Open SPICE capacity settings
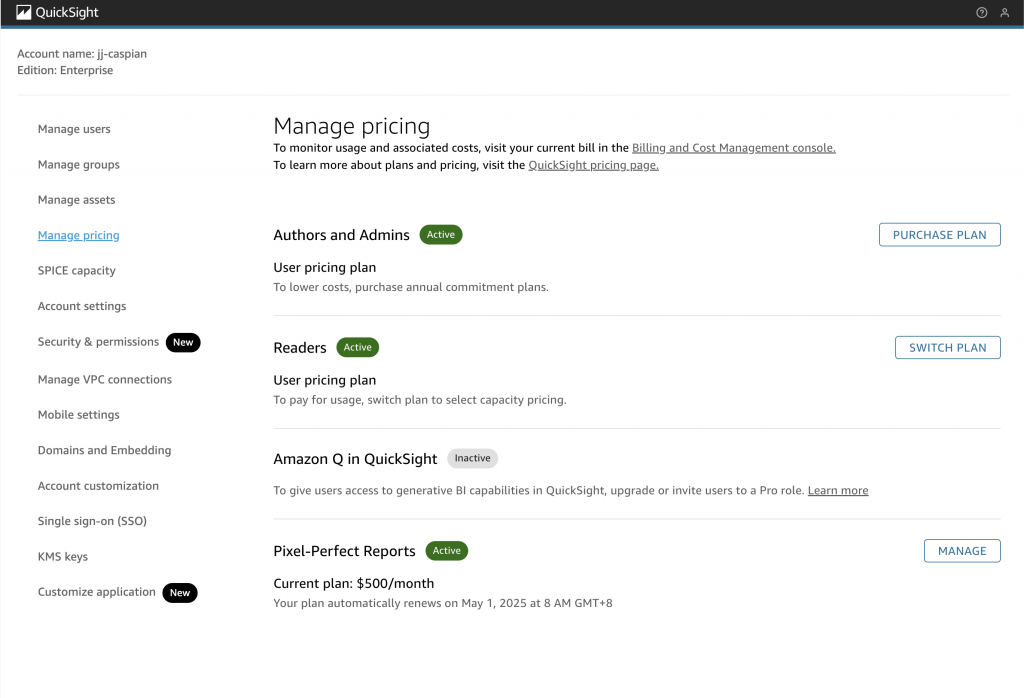Image resolution: width=1024 pixels, height=698 pixels. [76, 271]
